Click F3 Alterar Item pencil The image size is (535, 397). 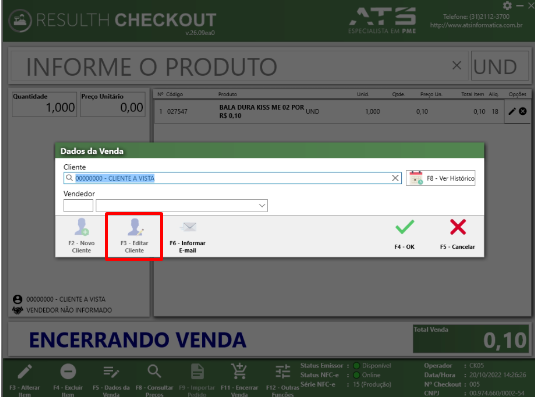pos(25,372)
